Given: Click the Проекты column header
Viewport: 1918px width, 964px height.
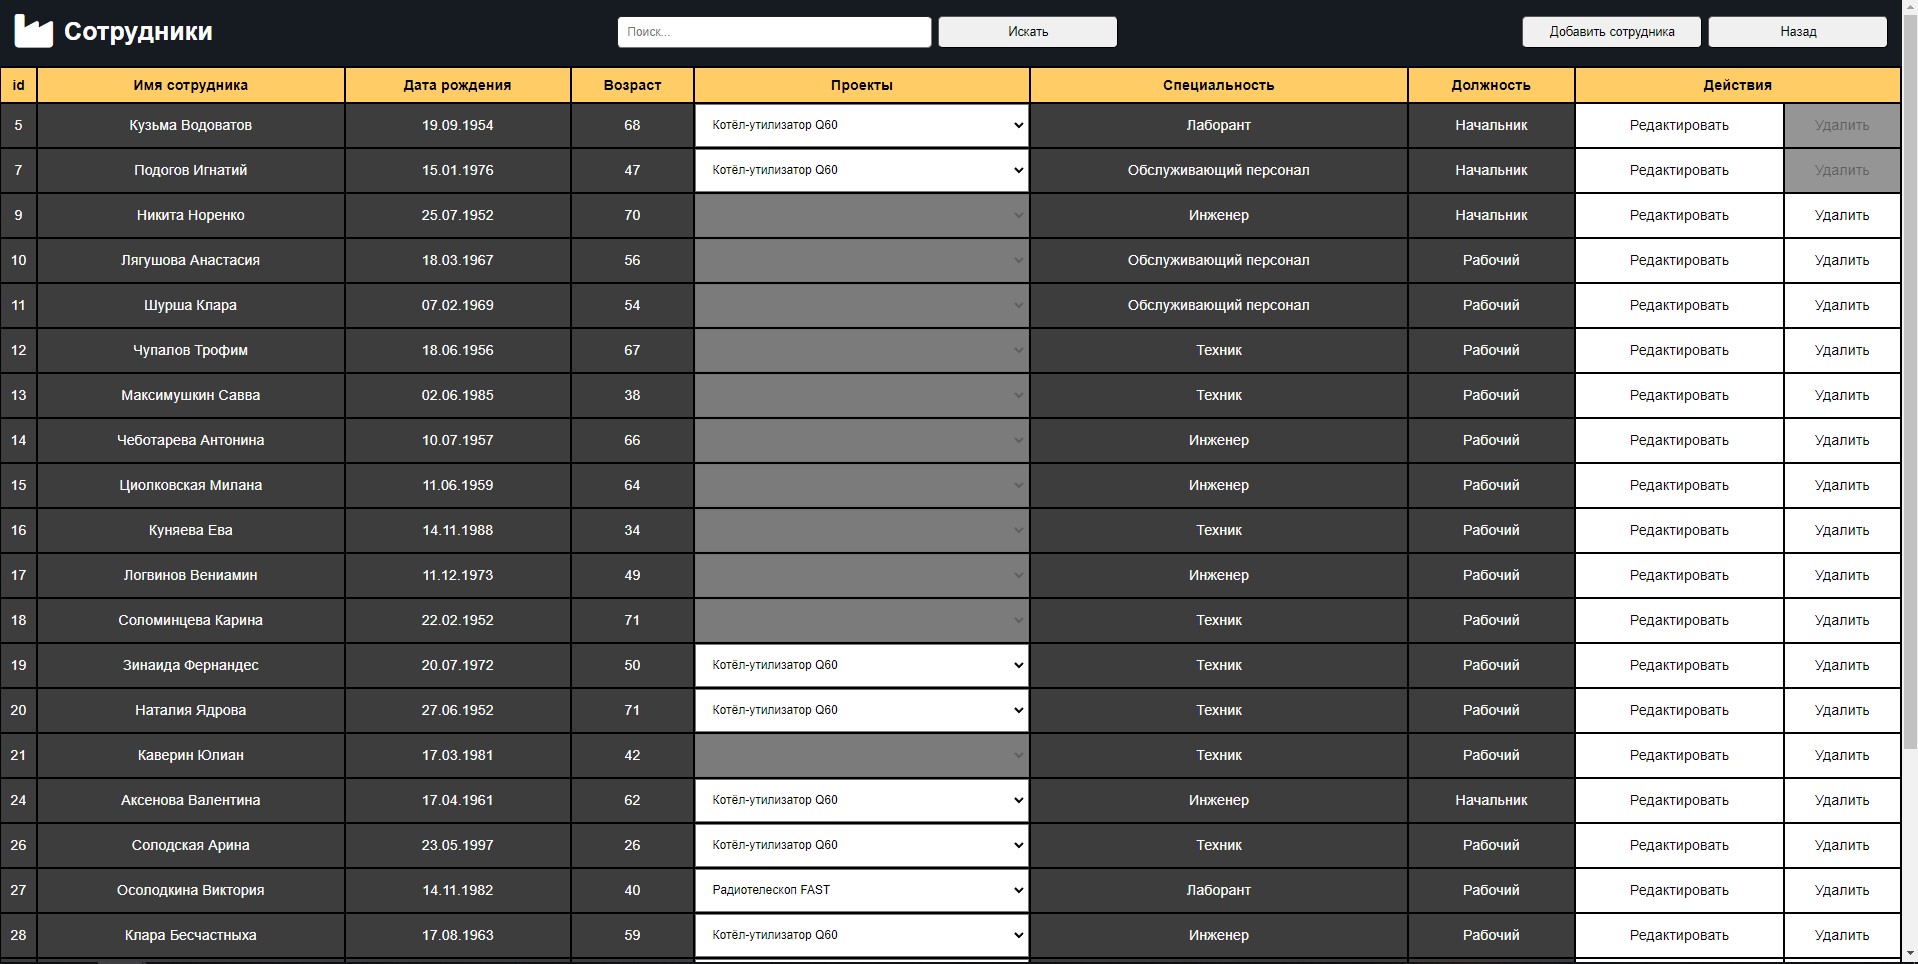Looking at the screenshot, I should click(x=861, y=85).
